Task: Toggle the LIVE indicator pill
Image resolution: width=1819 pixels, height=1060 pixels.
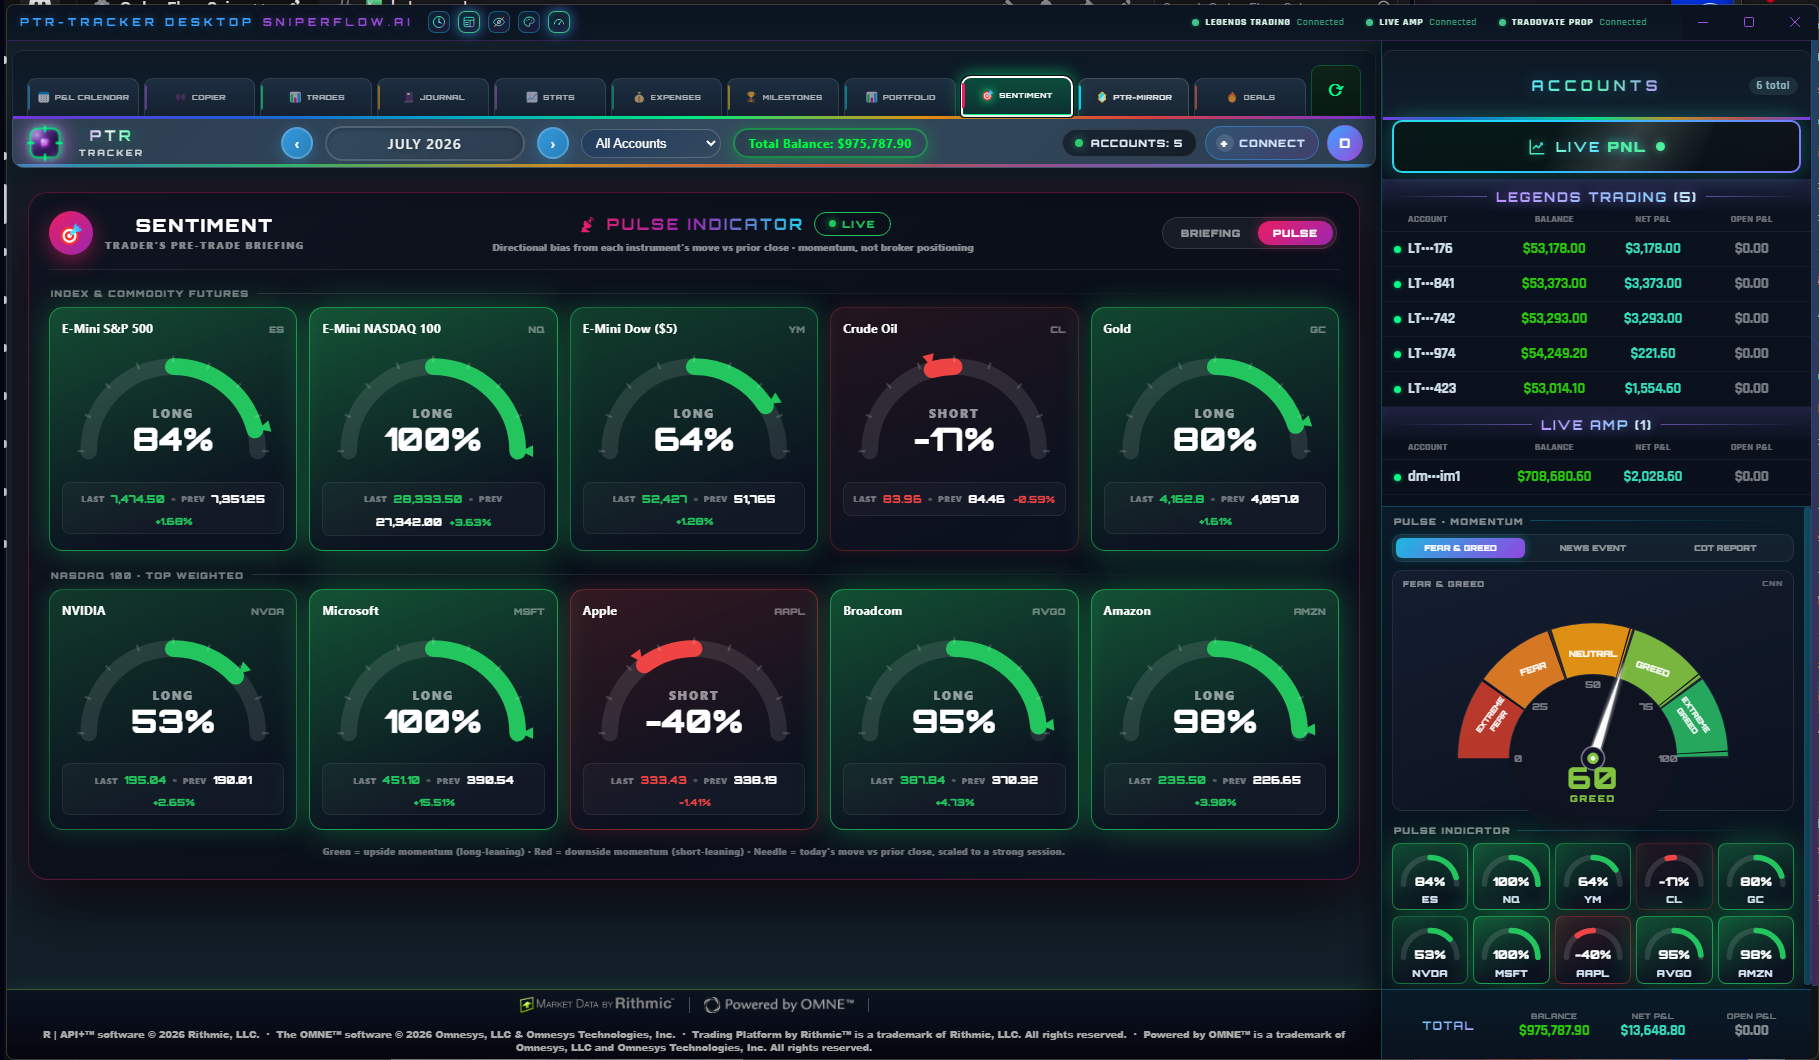Action: [x=852, y=224]
